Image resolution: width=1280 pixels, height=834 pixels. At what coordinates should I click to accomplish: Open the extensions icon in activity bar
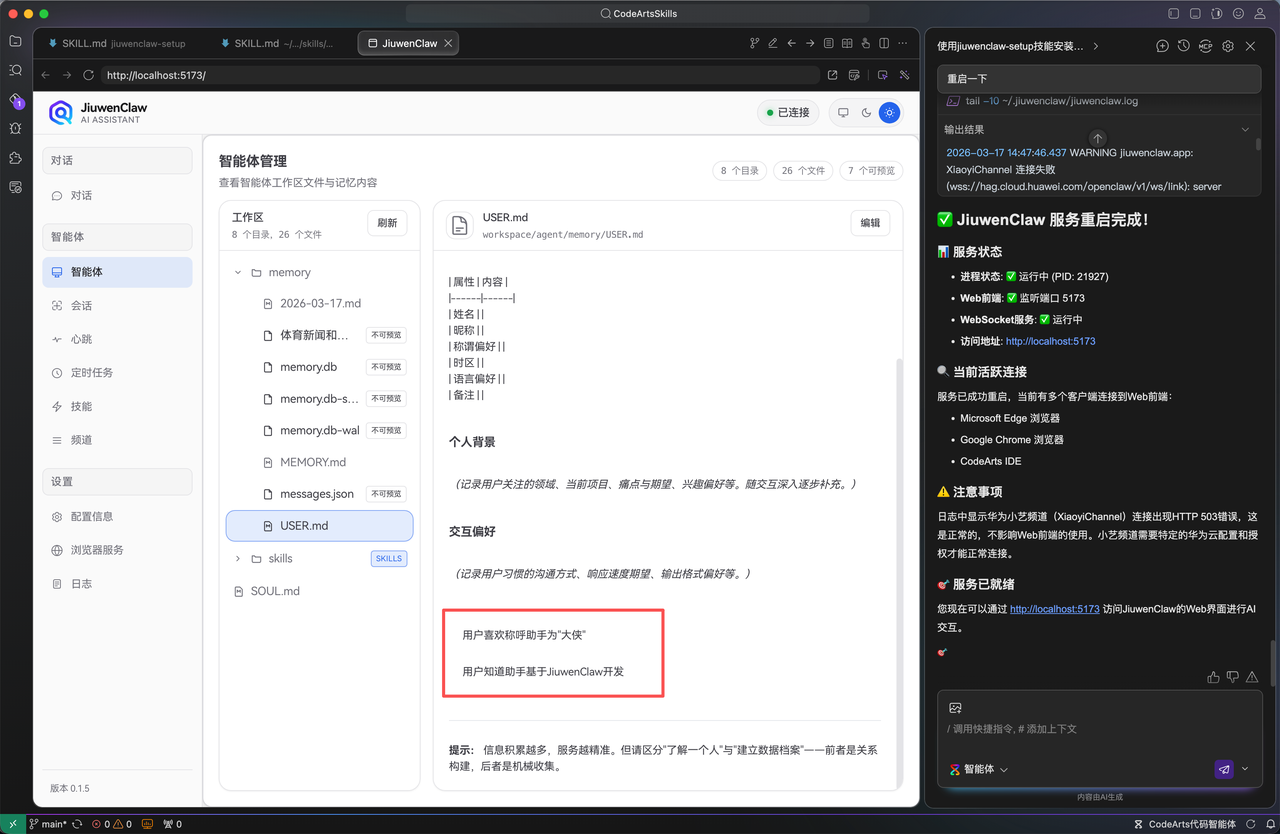15,158
